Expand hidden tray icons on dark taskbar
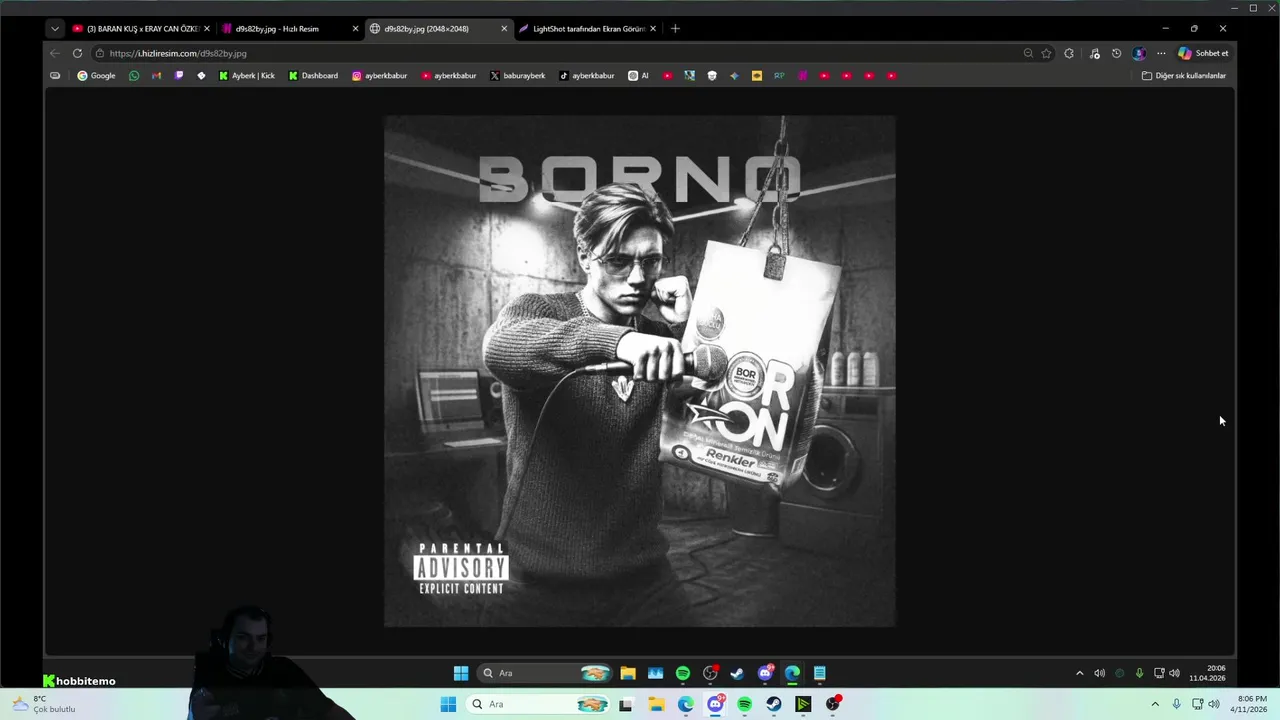 click(1079, 673)
